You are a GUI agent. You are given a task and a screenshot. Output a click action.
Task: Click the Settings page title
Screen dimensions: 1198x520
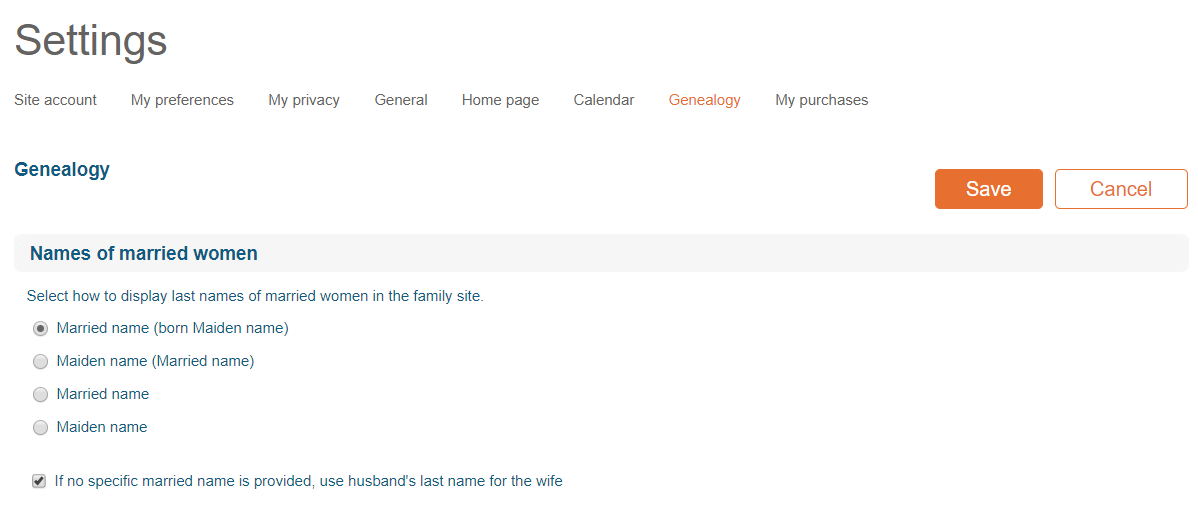click(x=91, y=40)
